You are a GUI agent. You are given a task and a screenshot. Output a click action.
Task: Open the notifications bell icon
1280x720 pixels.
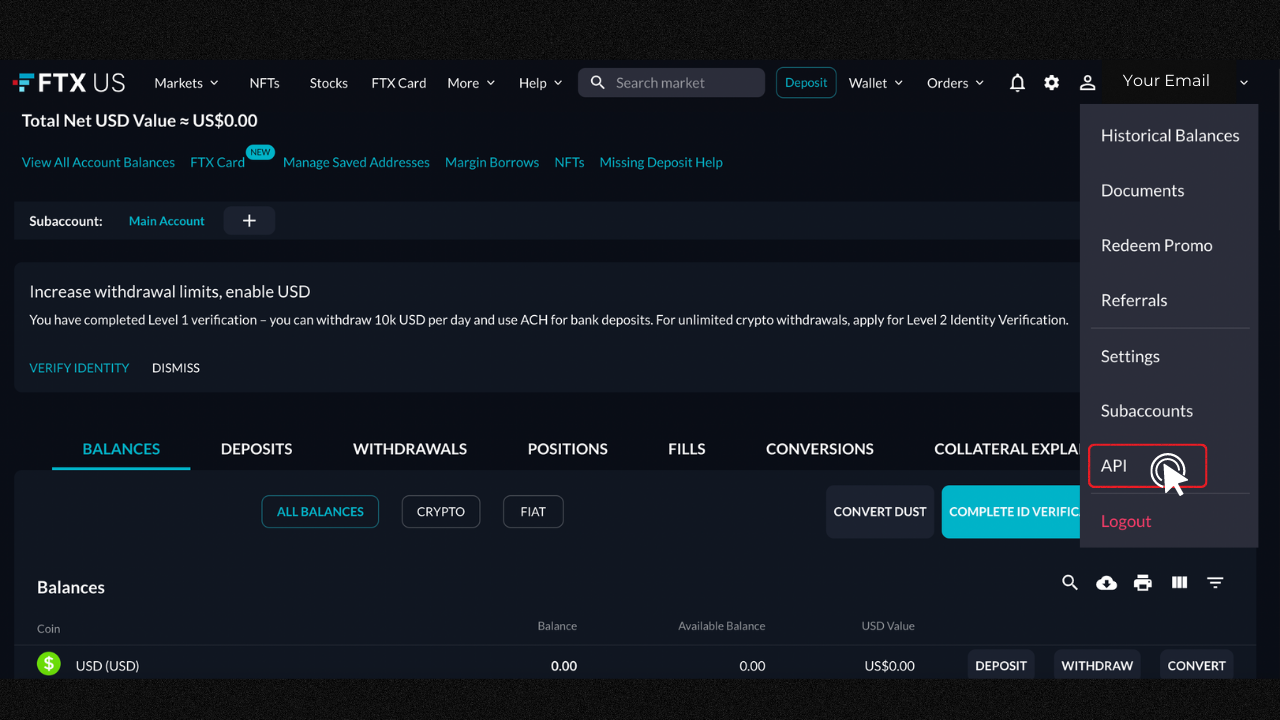(1017, 83)
